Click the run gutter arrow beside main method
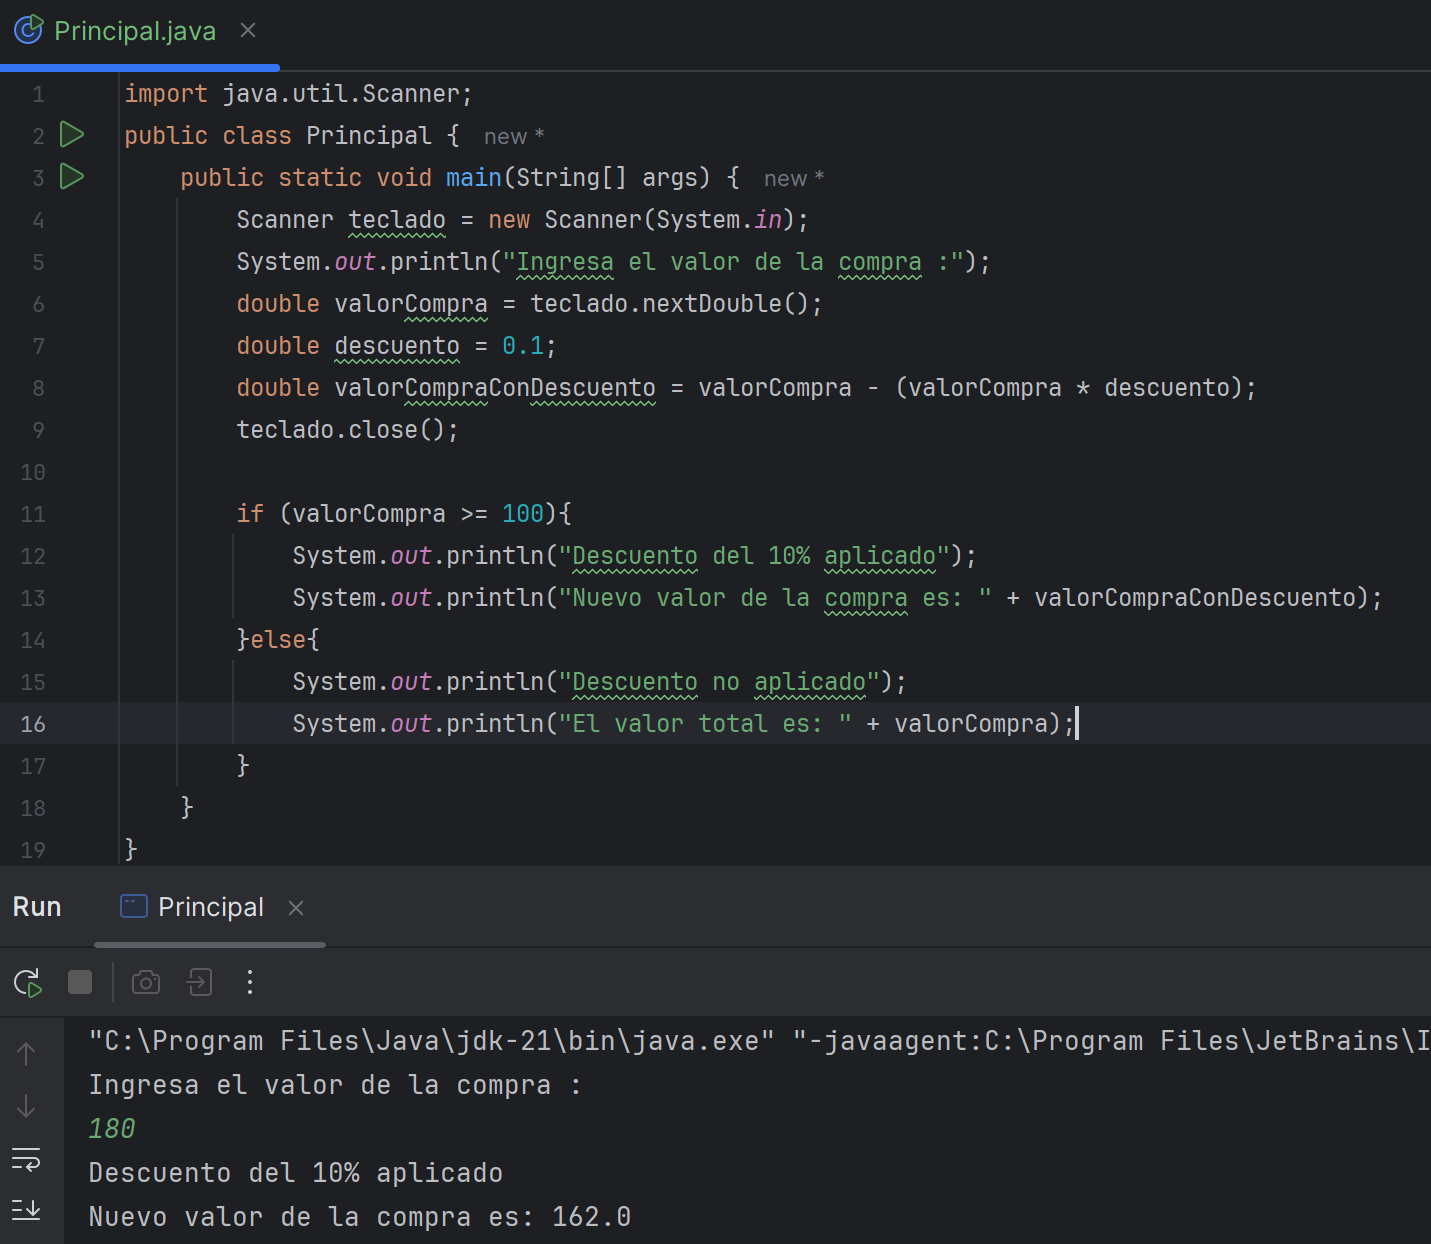The height and width of the screenshot is (1244, 1431). [x=72, y=176]
